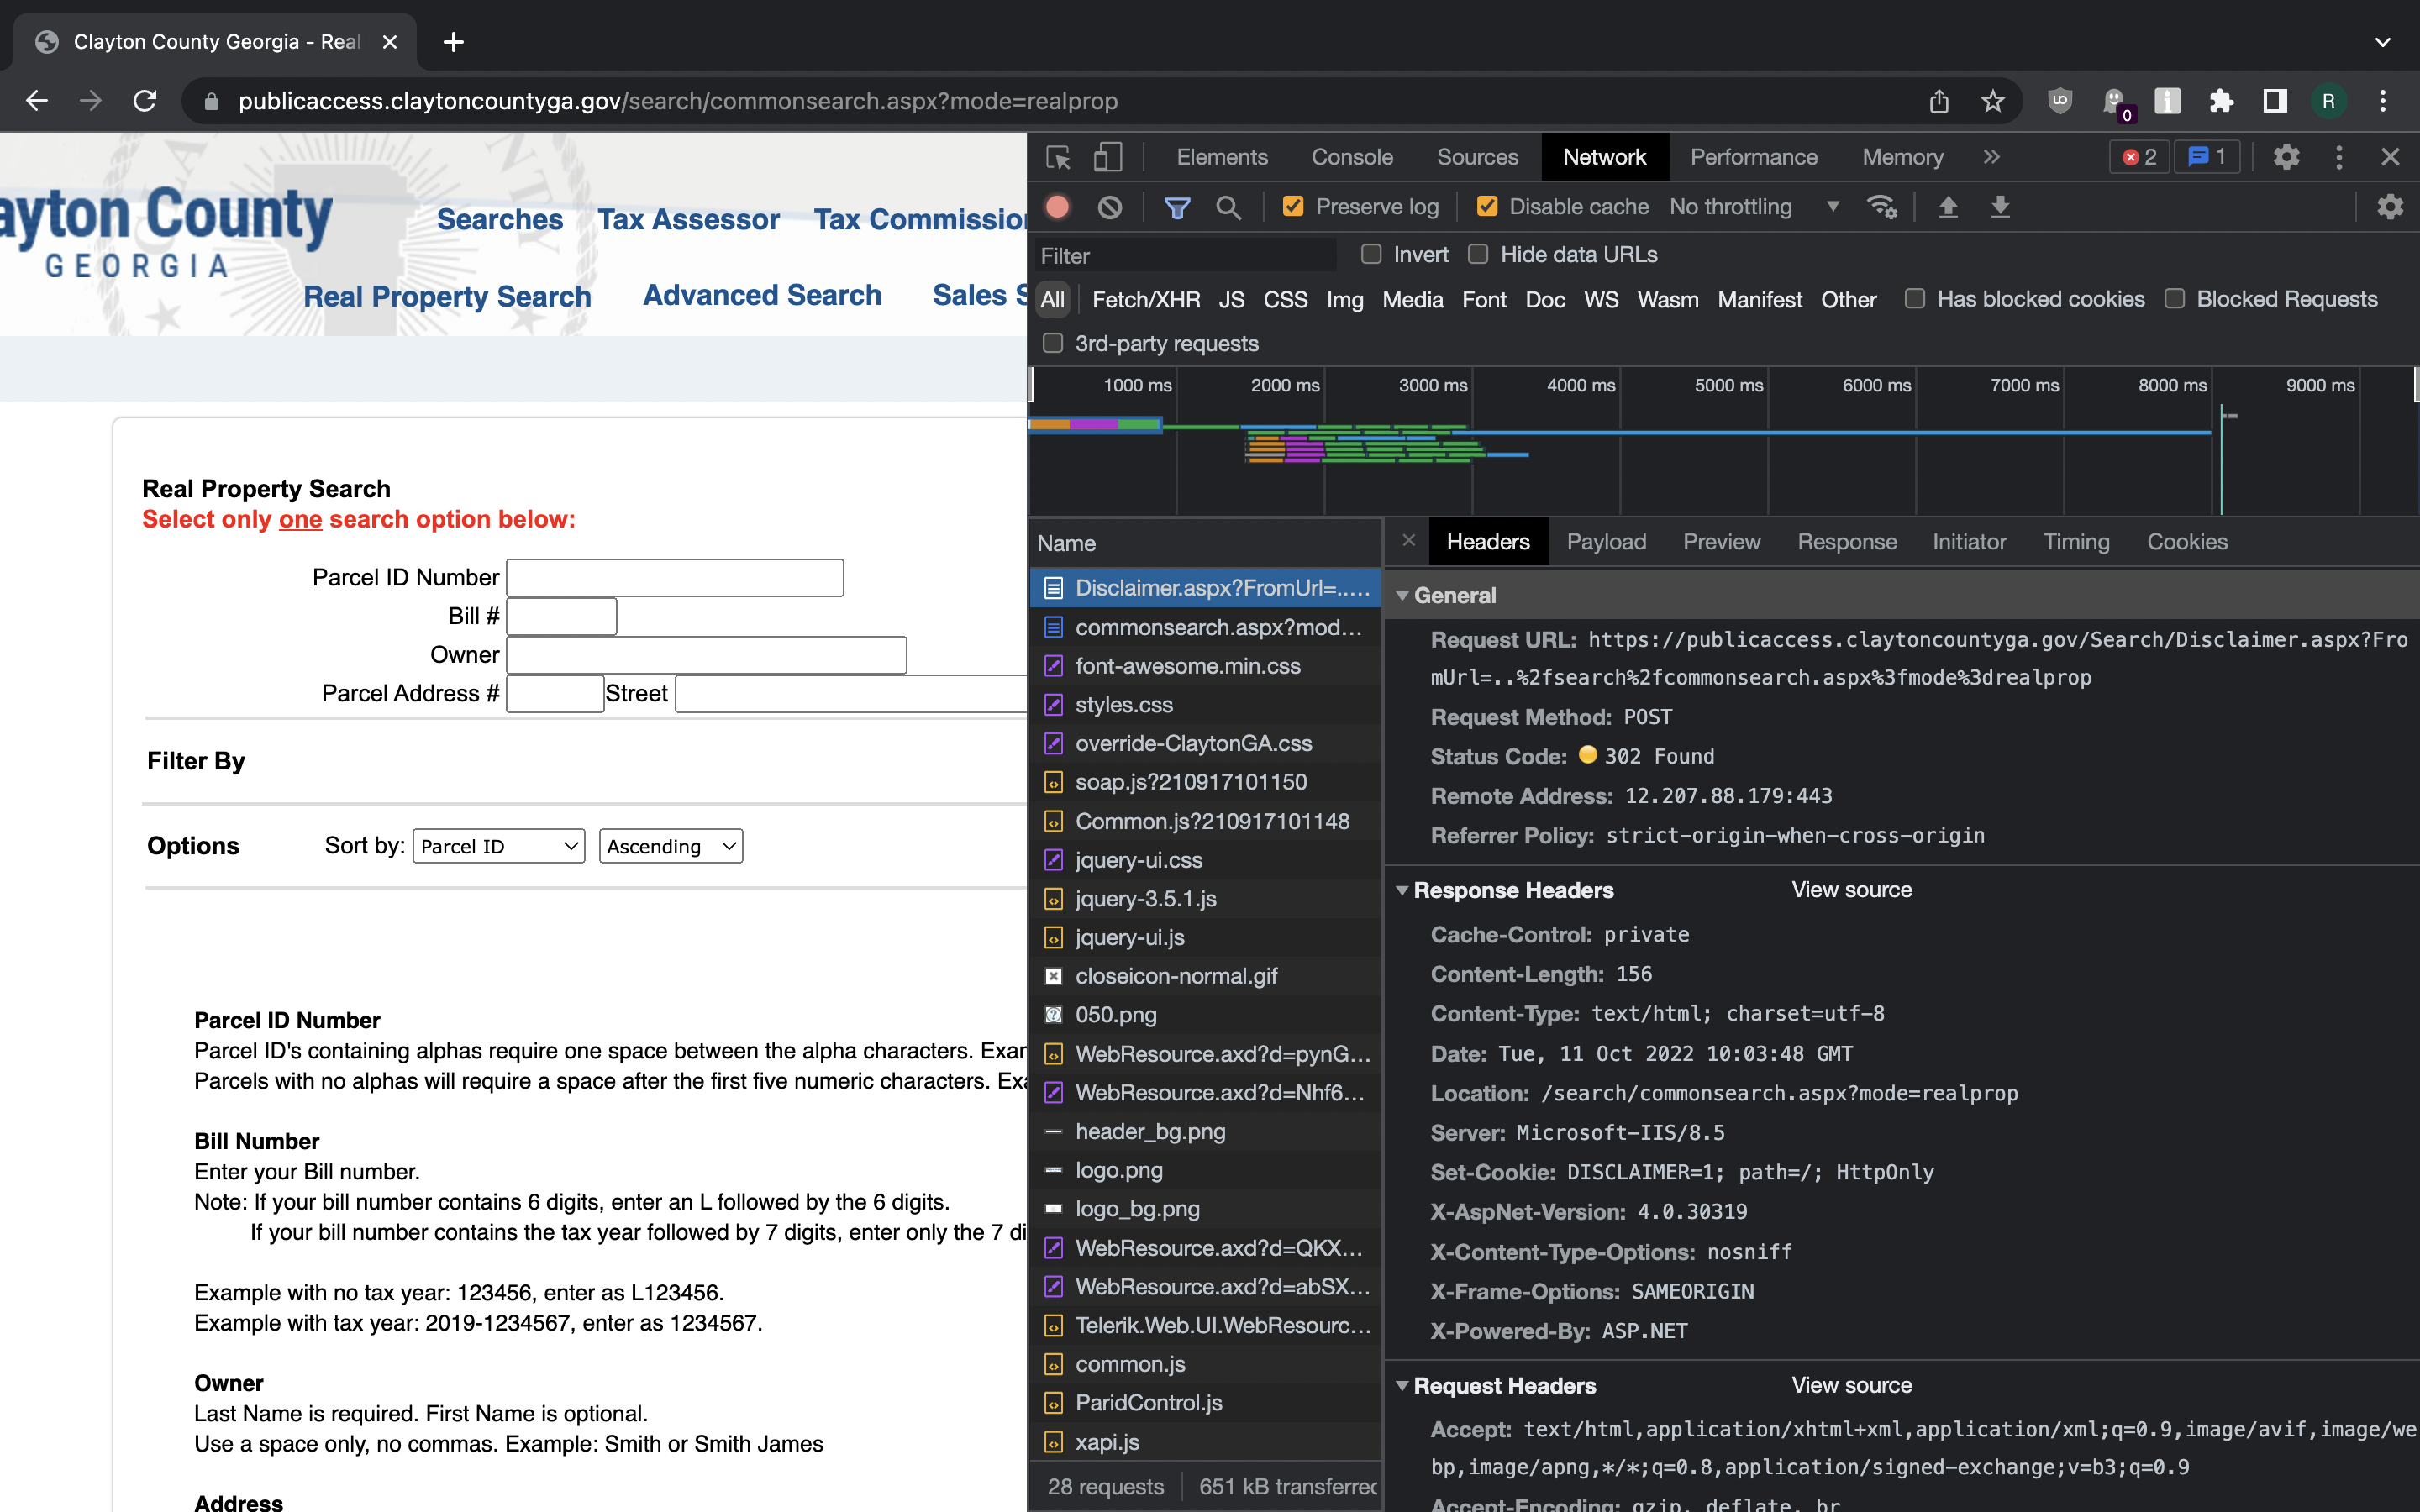Image resolution: width=2420 pixels, height=1512 pixels.
Task: Open the Cookies tab
Action: point(2187,542)
